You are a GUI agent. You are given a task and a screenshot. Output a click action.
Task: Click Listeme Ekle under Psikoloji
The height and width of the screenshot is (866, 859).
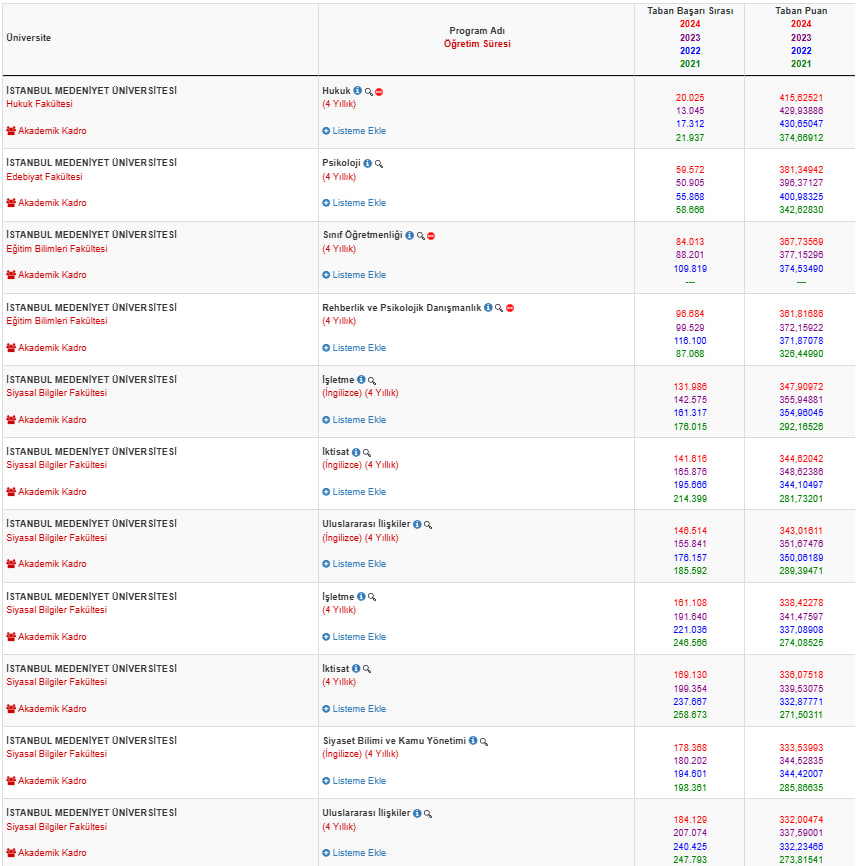point(354,203)
